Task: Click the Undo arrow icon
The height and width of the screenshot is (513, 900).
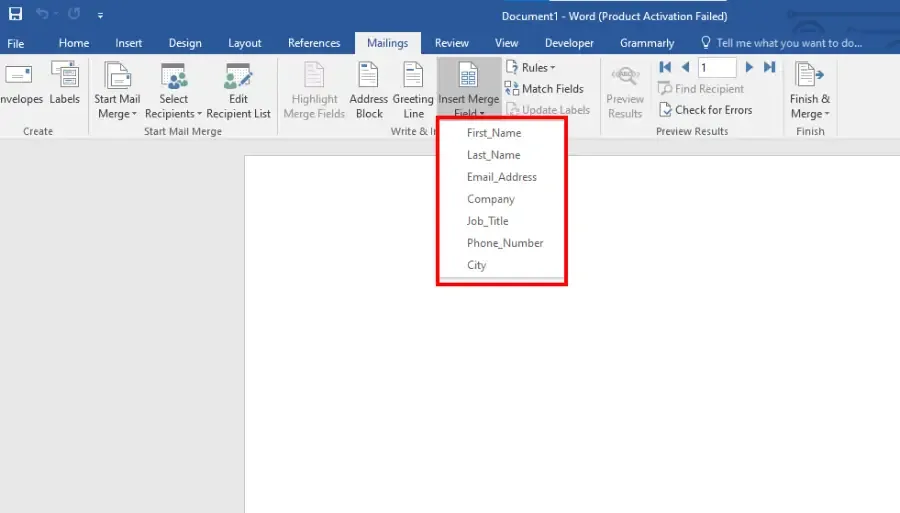Action: click(x=42, y=14)
